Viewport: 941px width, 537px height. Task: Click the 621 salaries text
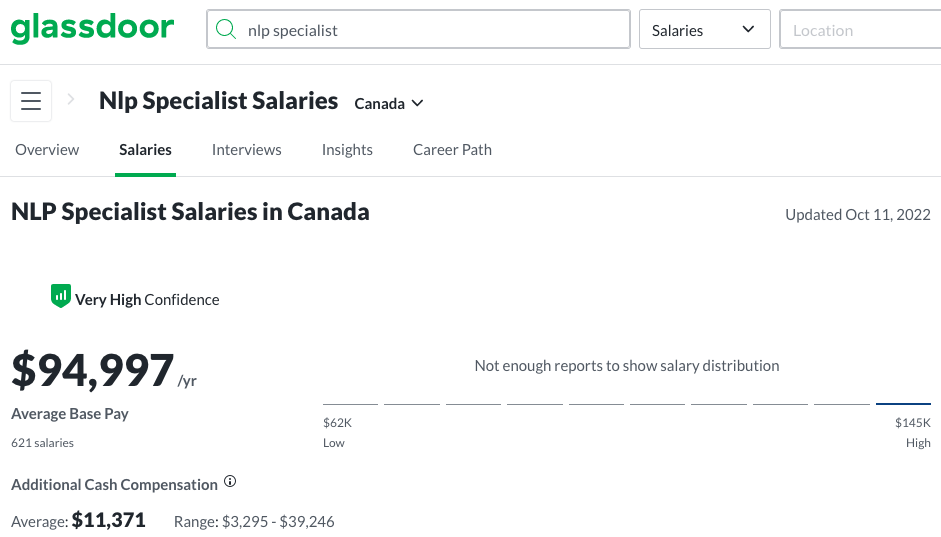click(x=43, y=443)
